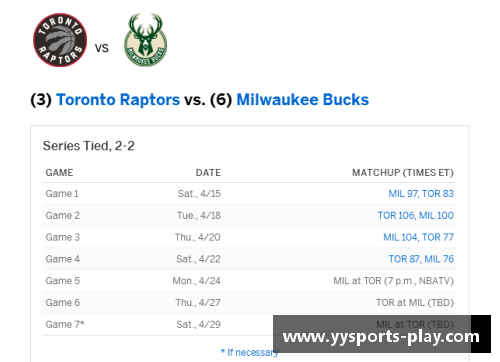500x362 pixels.
Task: Open the Milwaukee Bucks team link
Action: tap(303, 100)
